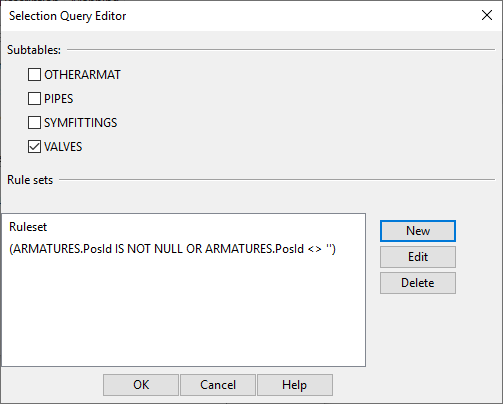The height and width of the screenshot is (404, 503).
Task: Click the SYMFITTINGS label text
Action: [x=81, y=123]
